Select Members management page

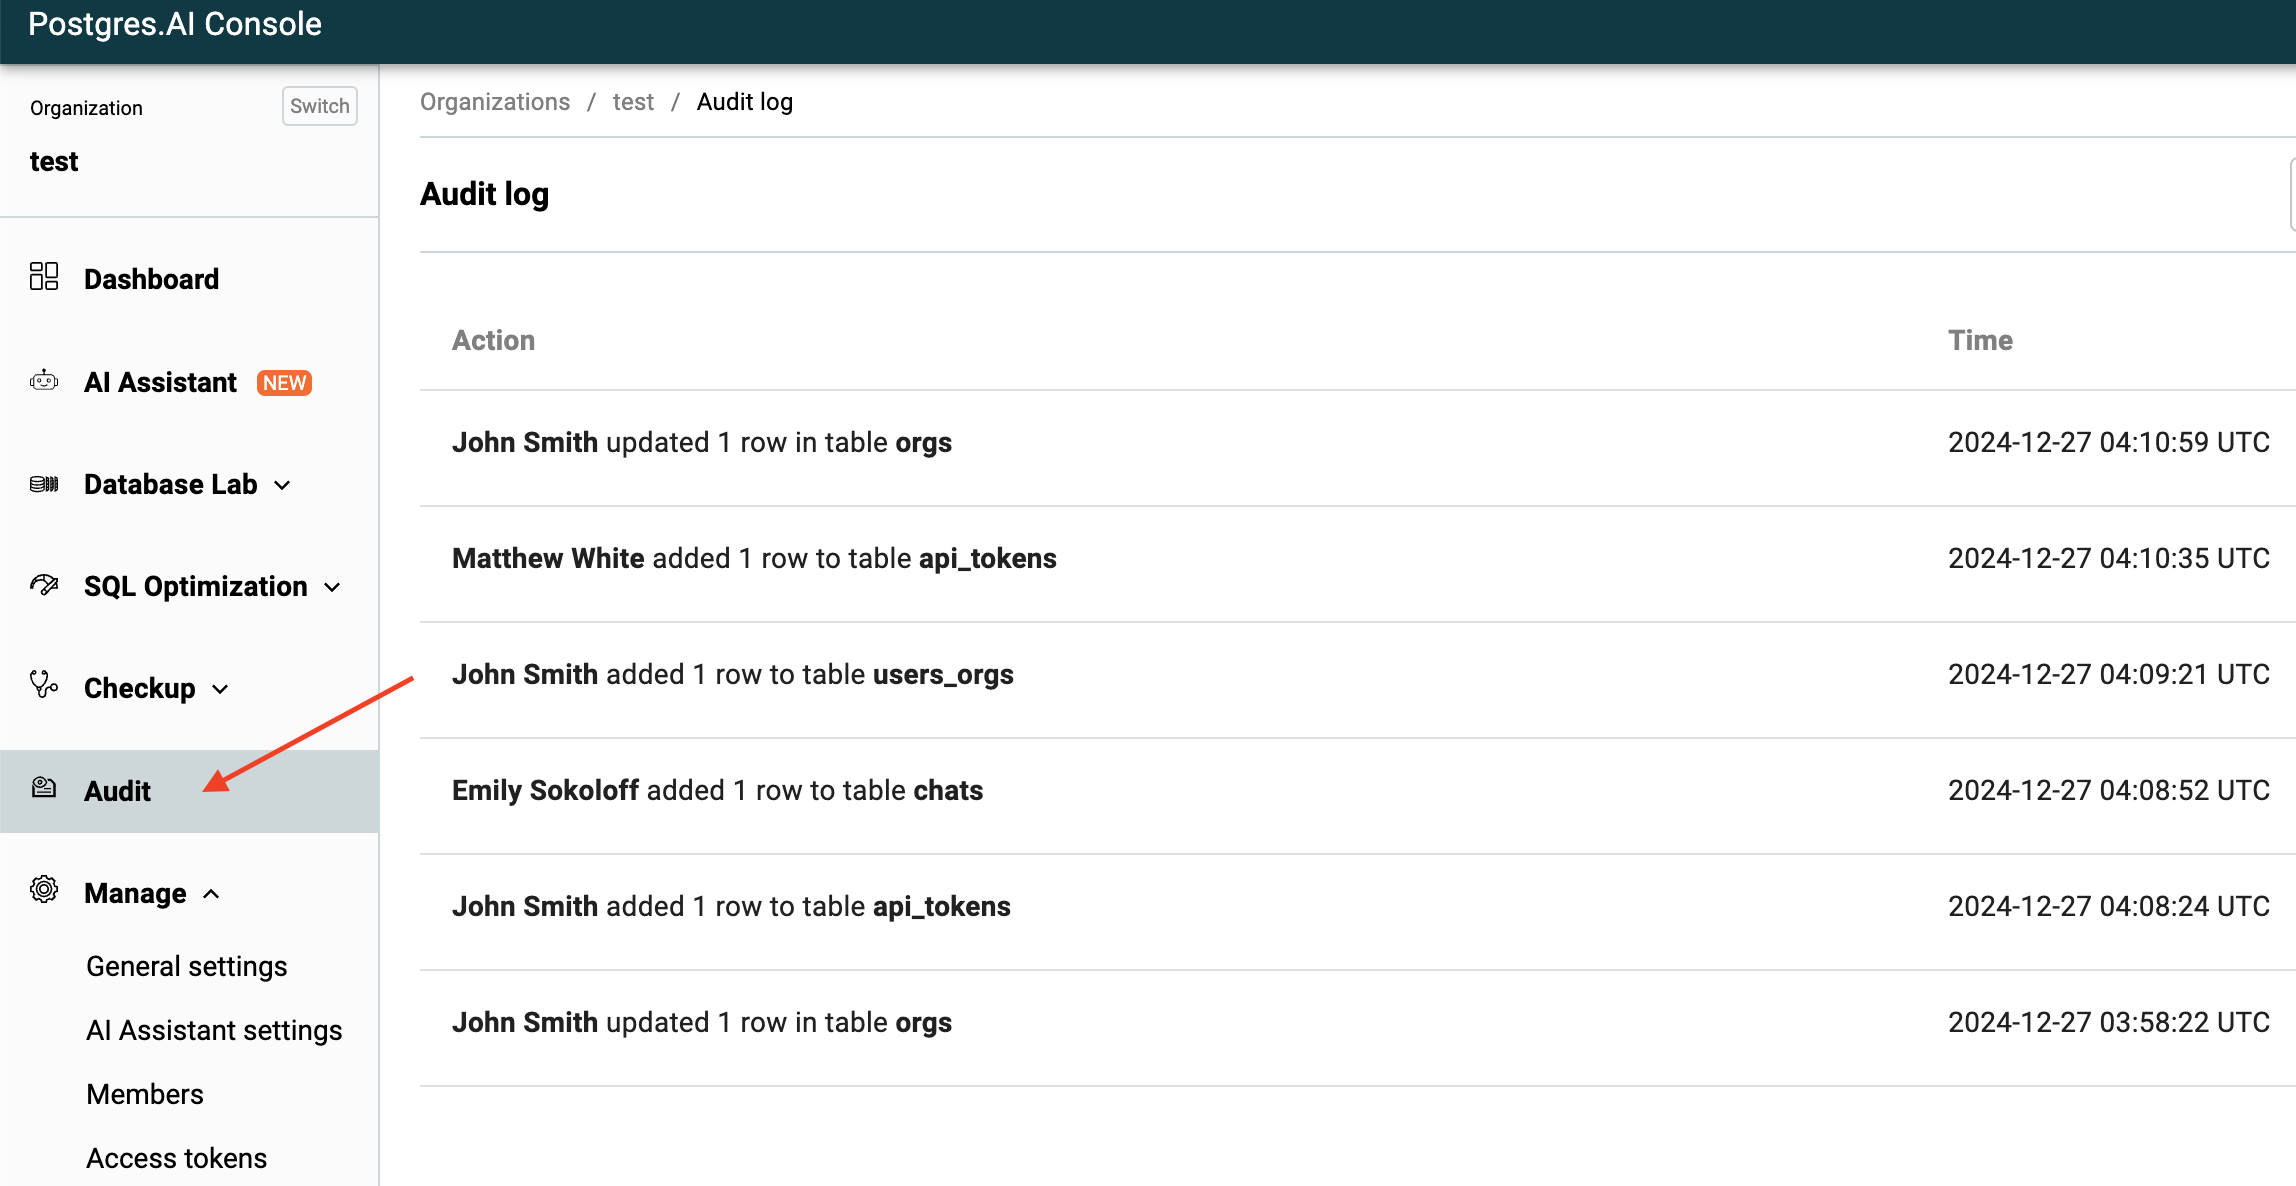click(147, 1094)
